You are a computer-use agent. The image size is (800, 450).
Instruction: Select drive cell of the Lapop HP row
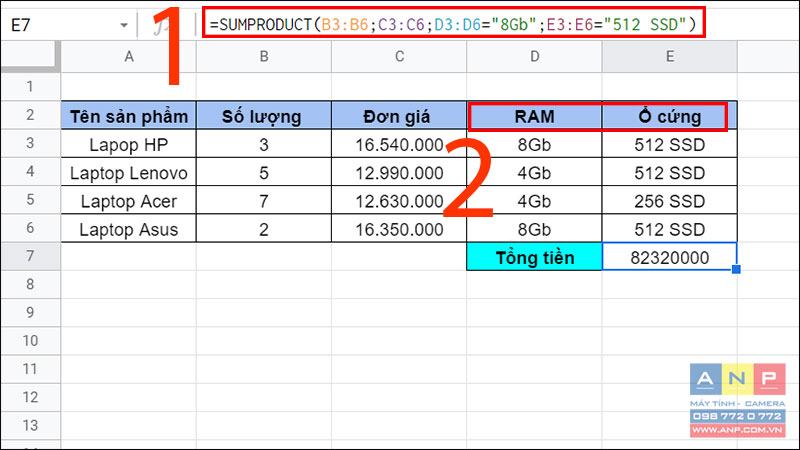[x=669, y=144]
